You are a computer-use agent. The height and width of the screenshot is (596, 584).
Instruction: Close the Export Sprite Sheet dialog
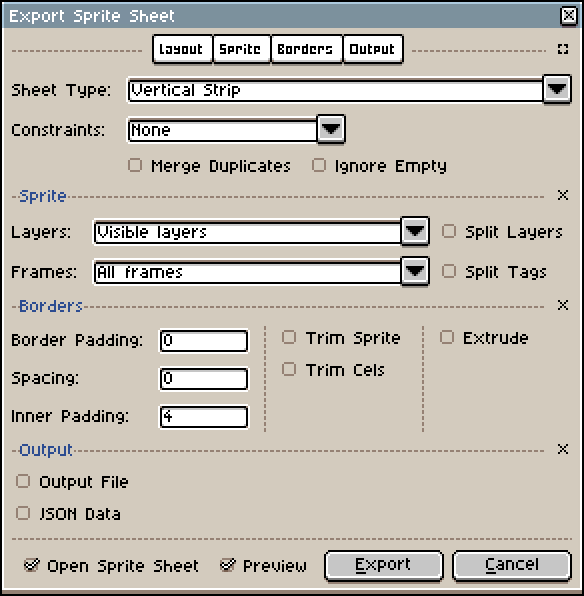coord(568,16)
